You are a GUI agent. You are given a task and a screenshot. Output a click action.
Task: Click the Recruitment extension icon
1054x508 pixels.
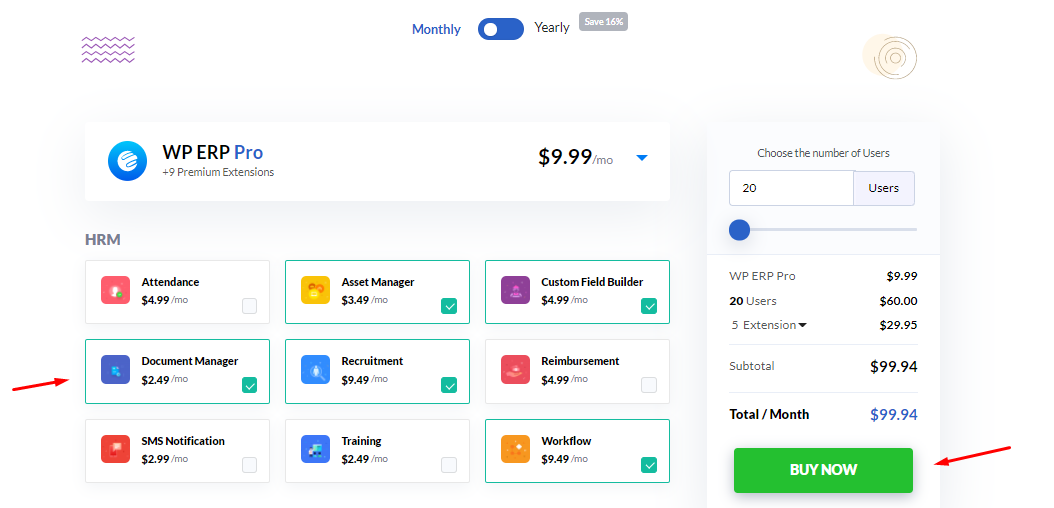point(316,370)
